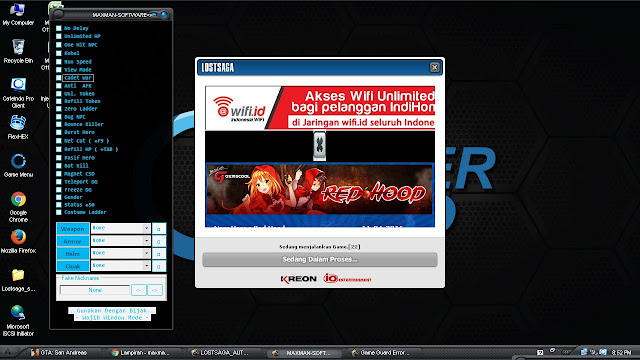Click the Armor button
640x360 pixels.
point(73,241)
